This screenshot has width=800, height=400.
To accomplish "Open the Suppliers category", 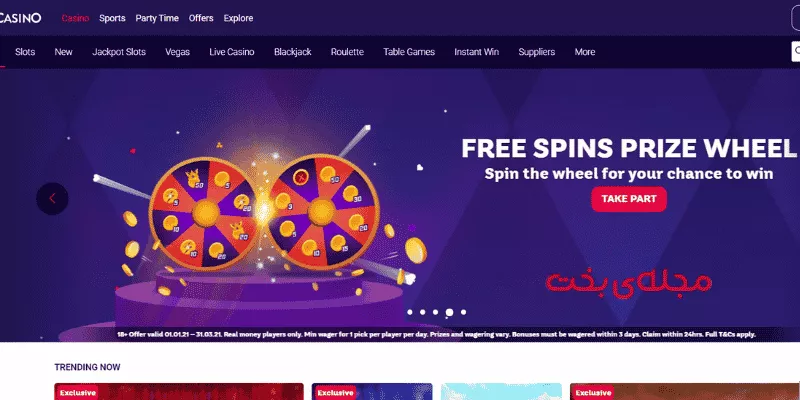I will pyautogui.click(x=537, y=52).
